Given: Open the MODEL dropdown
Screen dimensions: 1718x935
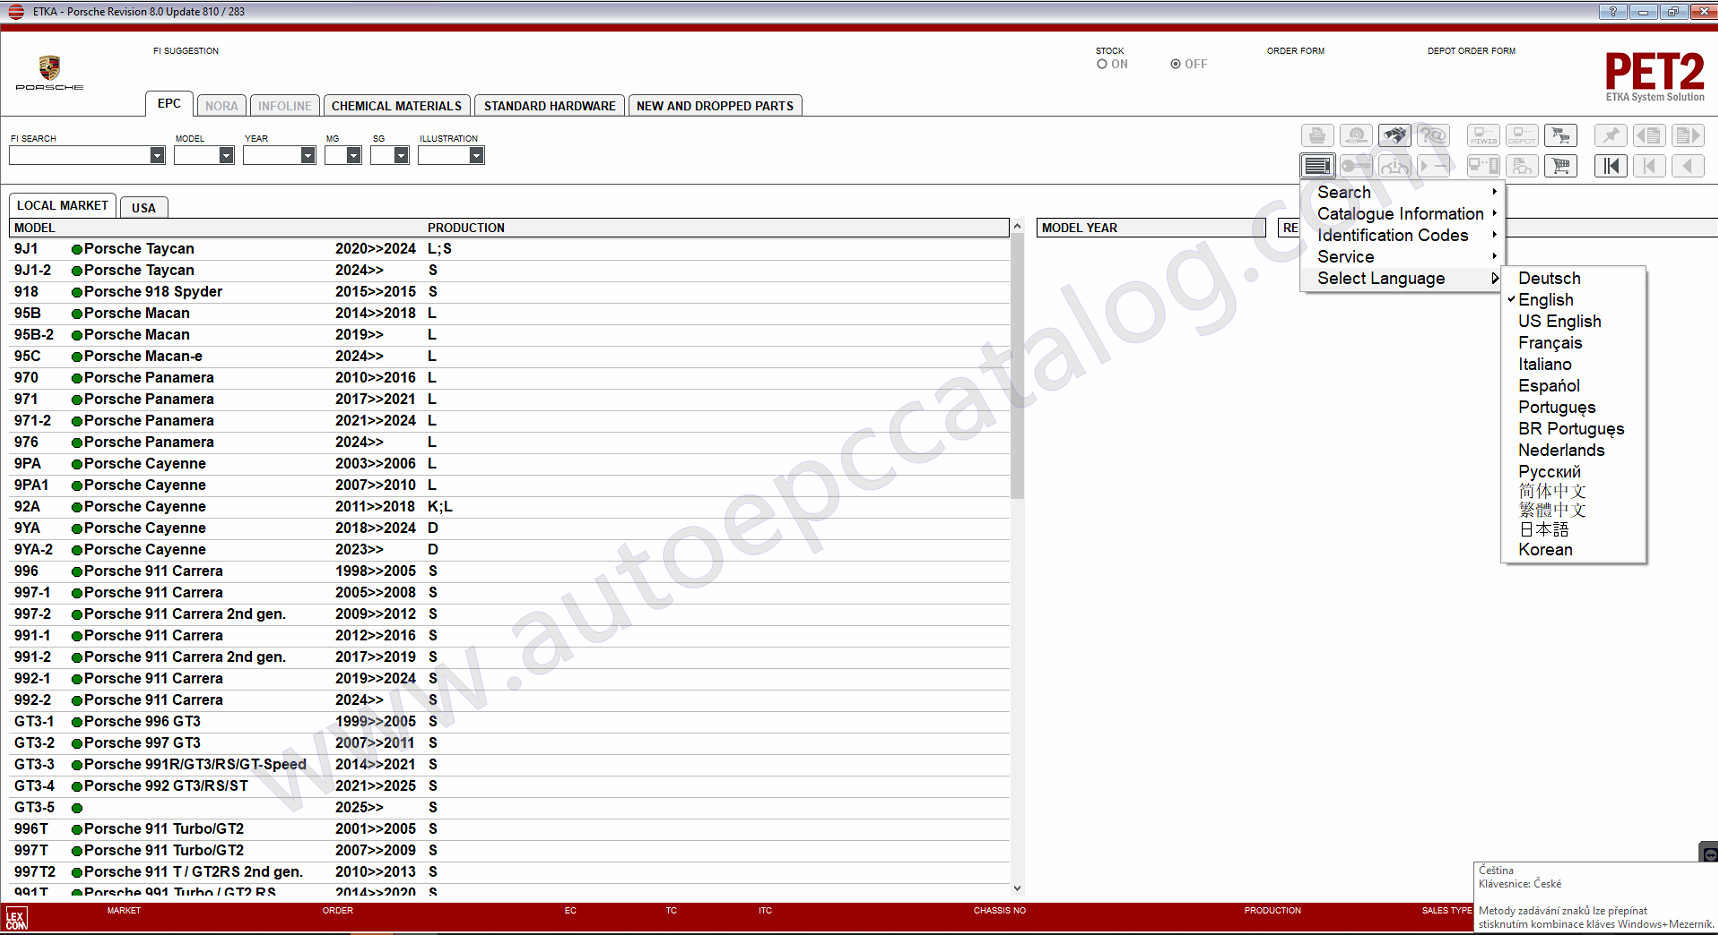Looking at the screenshot, I should tap(226, 155).
